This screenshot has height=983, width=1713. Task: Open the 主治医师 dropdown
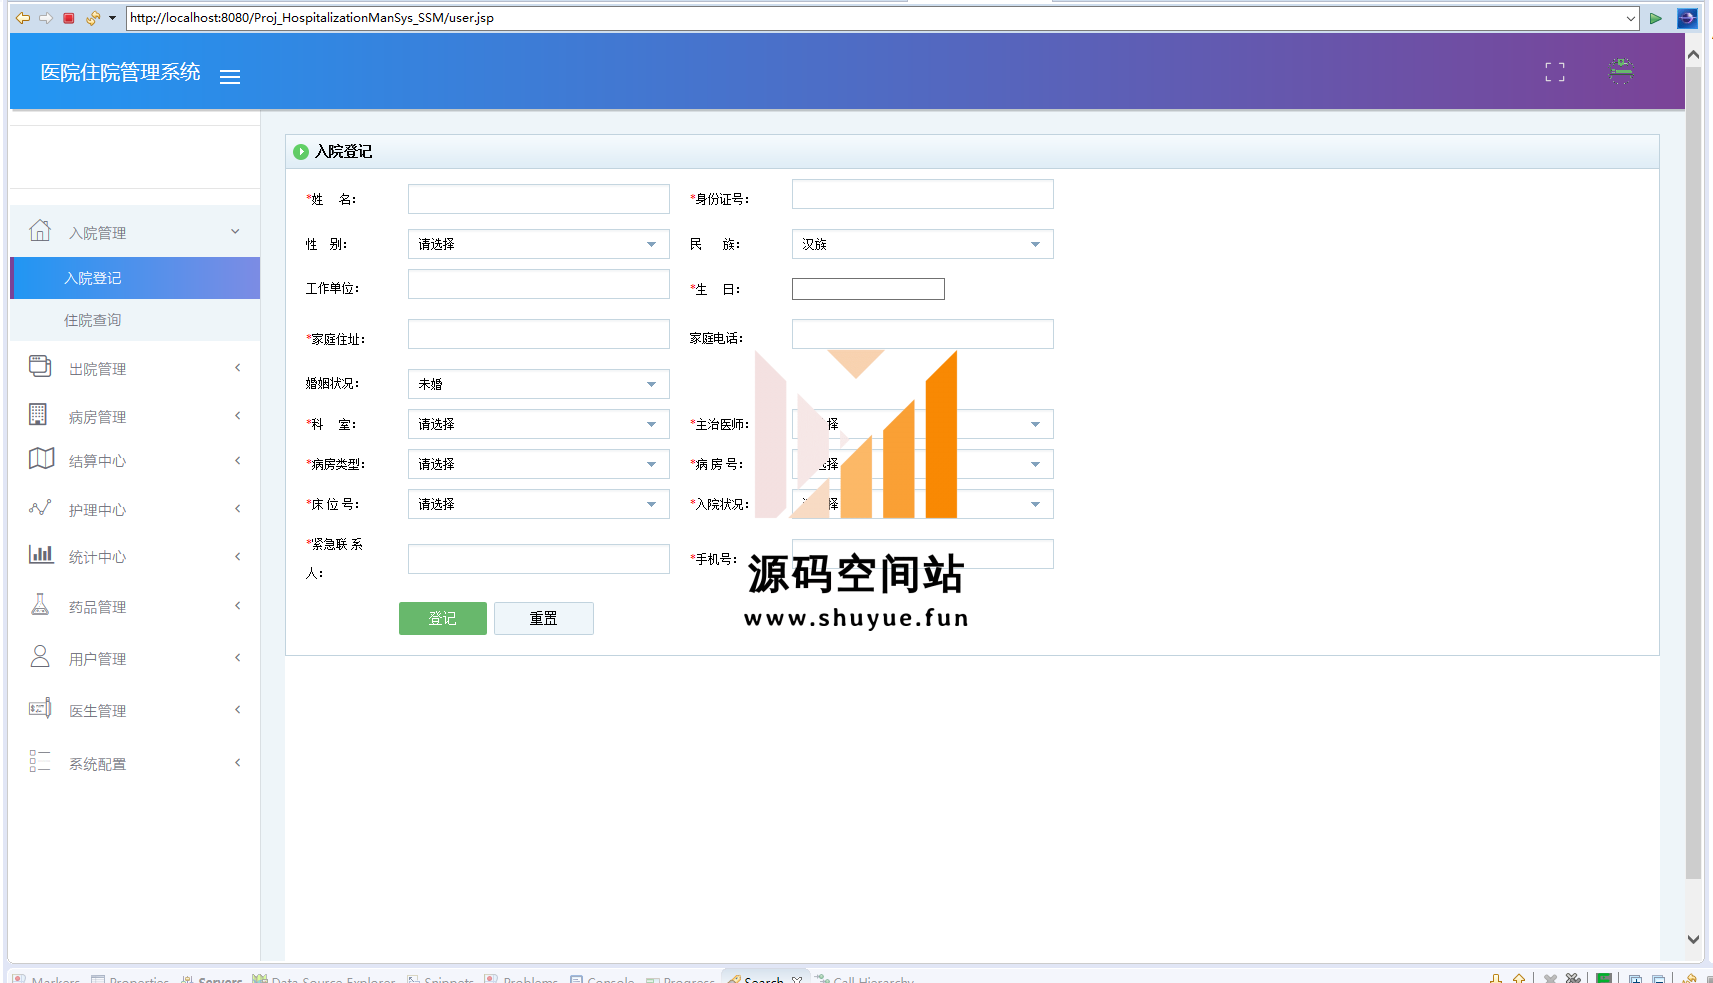click(922, 424)
